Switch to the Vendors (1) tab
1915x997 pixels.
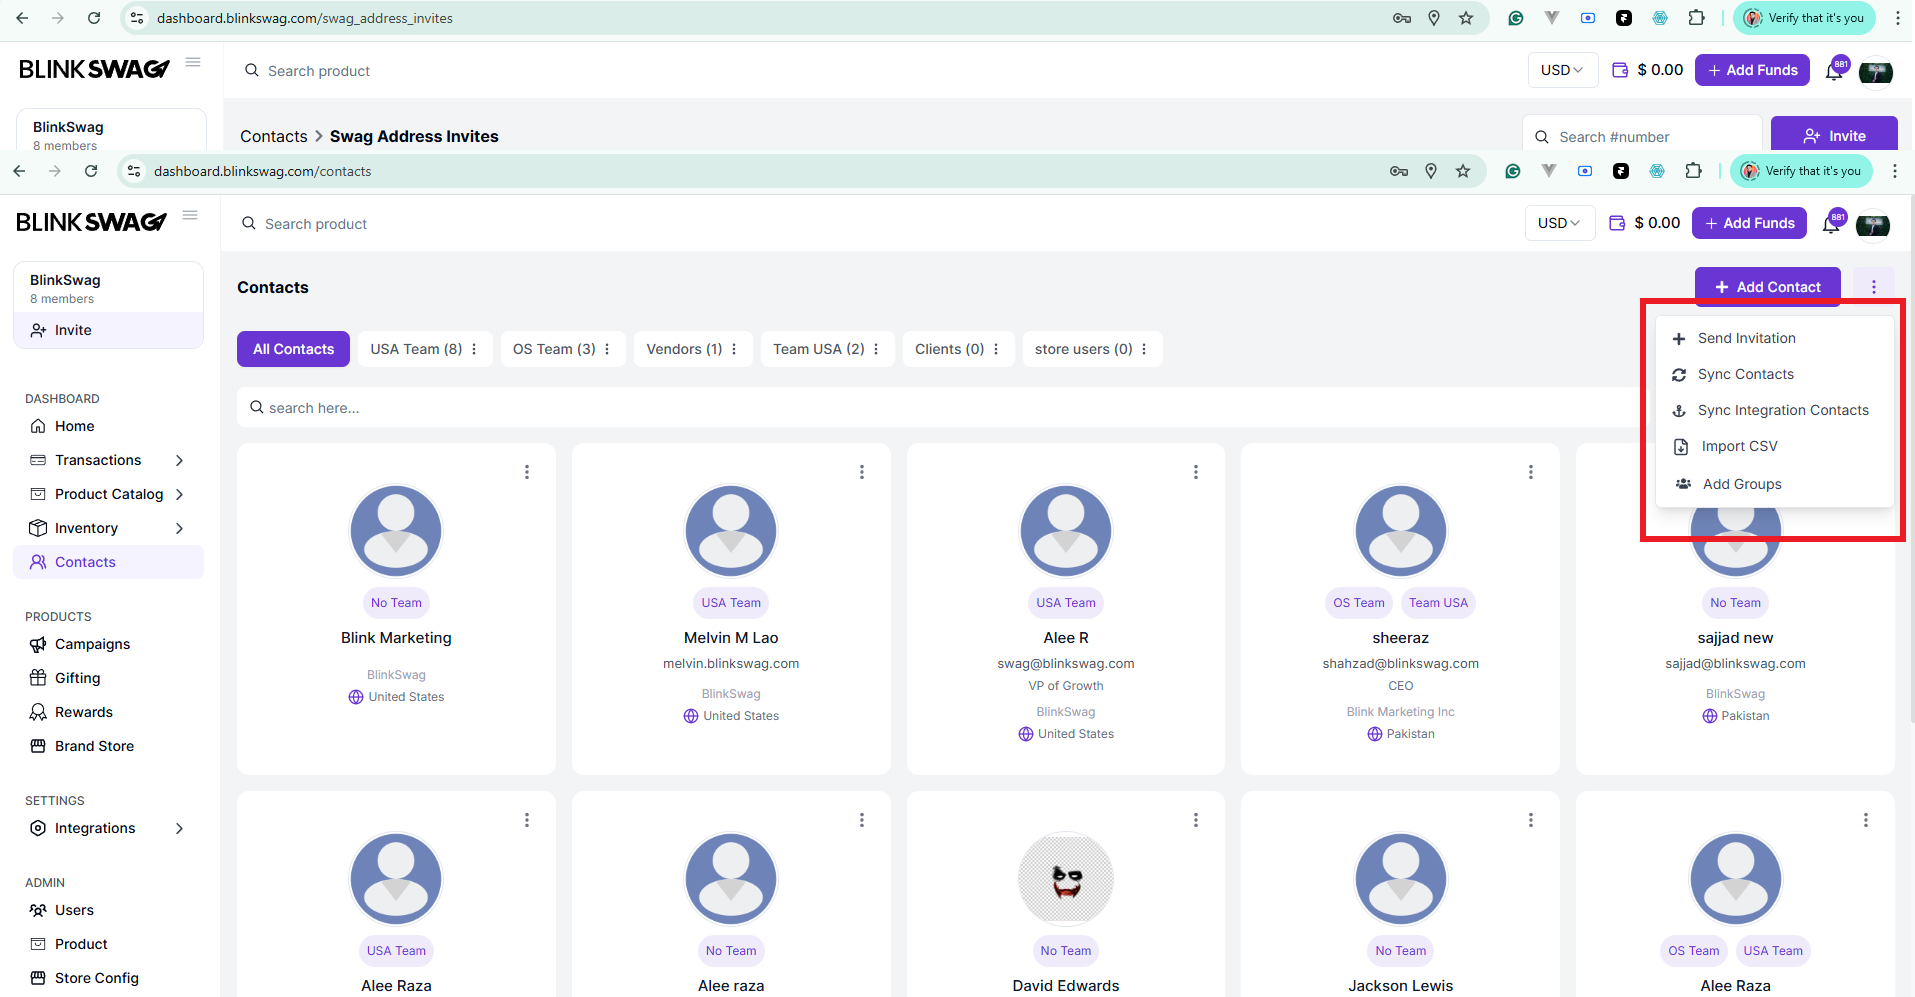[x=684, y=349]
